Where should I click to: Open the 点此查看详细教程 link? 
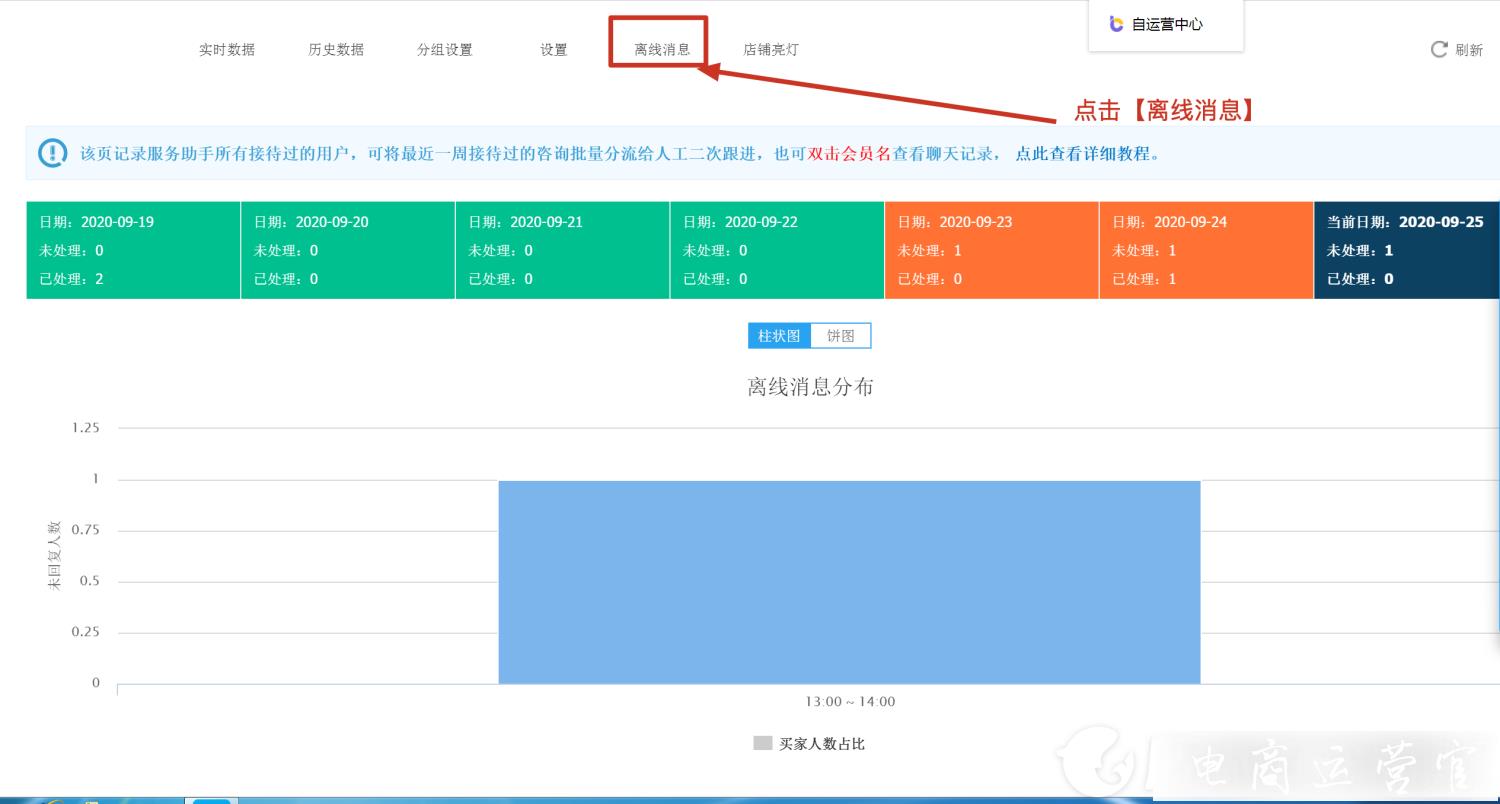(1082, 154)
